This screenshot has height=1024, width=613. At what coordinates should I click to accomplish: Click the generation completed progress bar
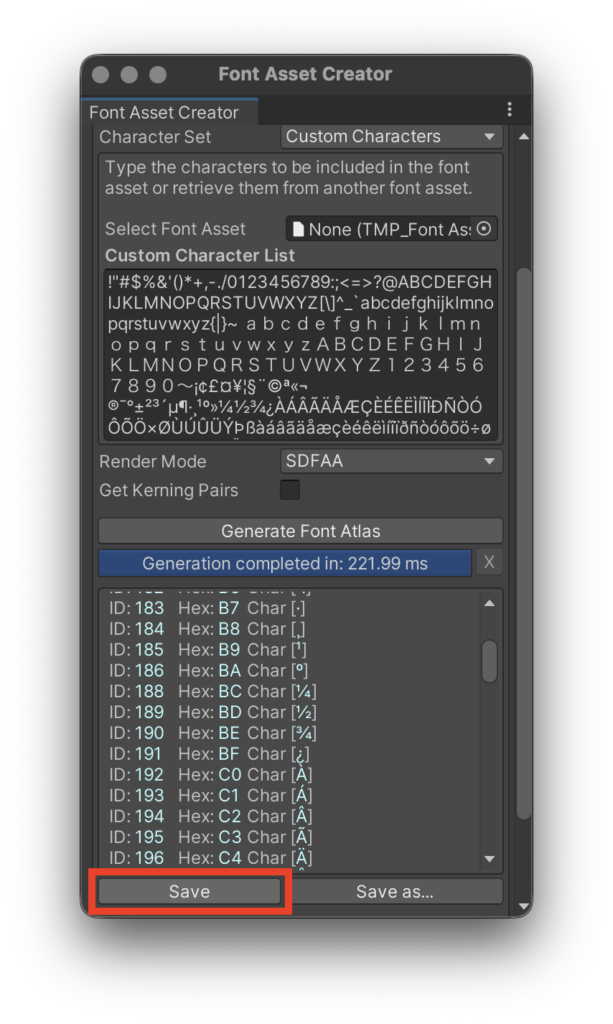tap(285, 563)
